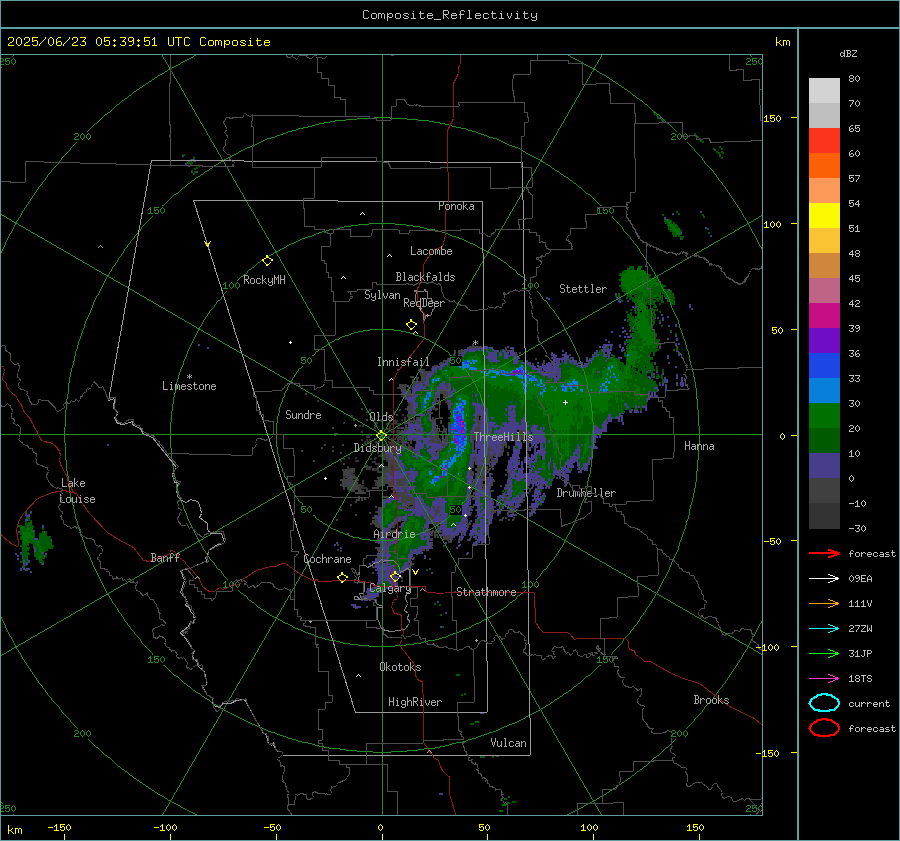
Task: Click the red forecast ellipse legend icon
Action: click(824, 728)
